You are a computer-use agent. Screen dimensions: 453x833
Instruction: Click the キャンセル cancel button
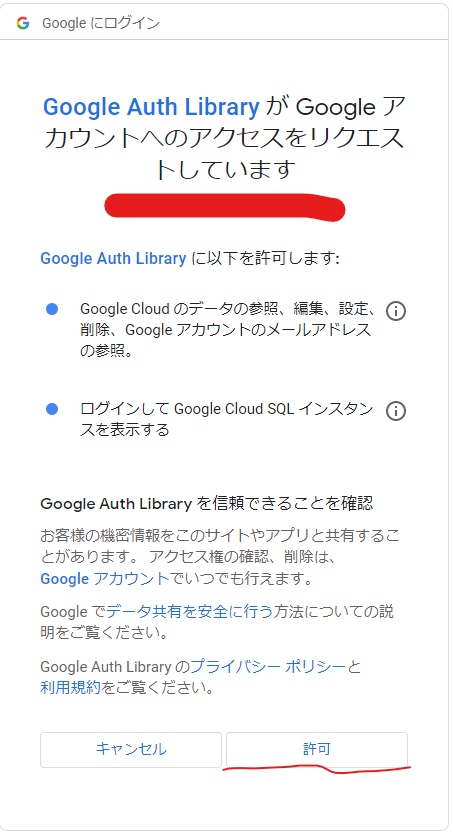point(131,749)
